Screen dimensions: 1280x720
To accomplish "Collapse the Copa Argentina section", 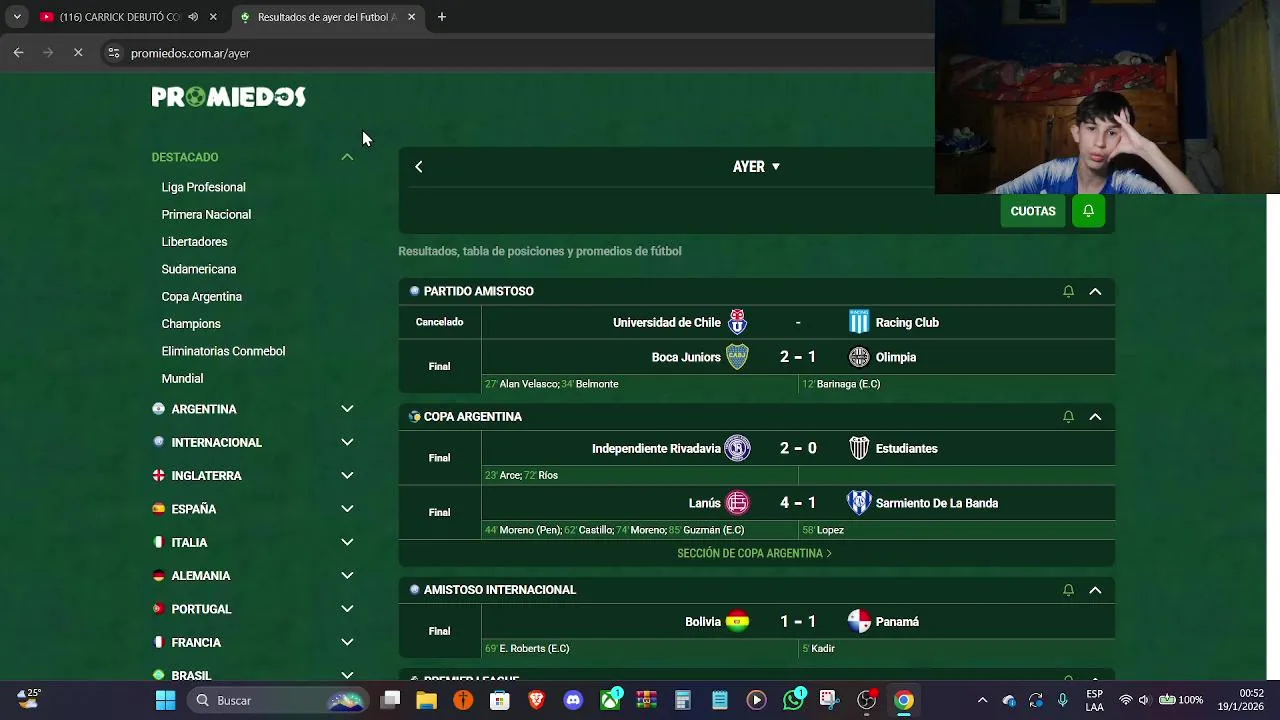I will pyautogui.click(x=1095, y=416).
